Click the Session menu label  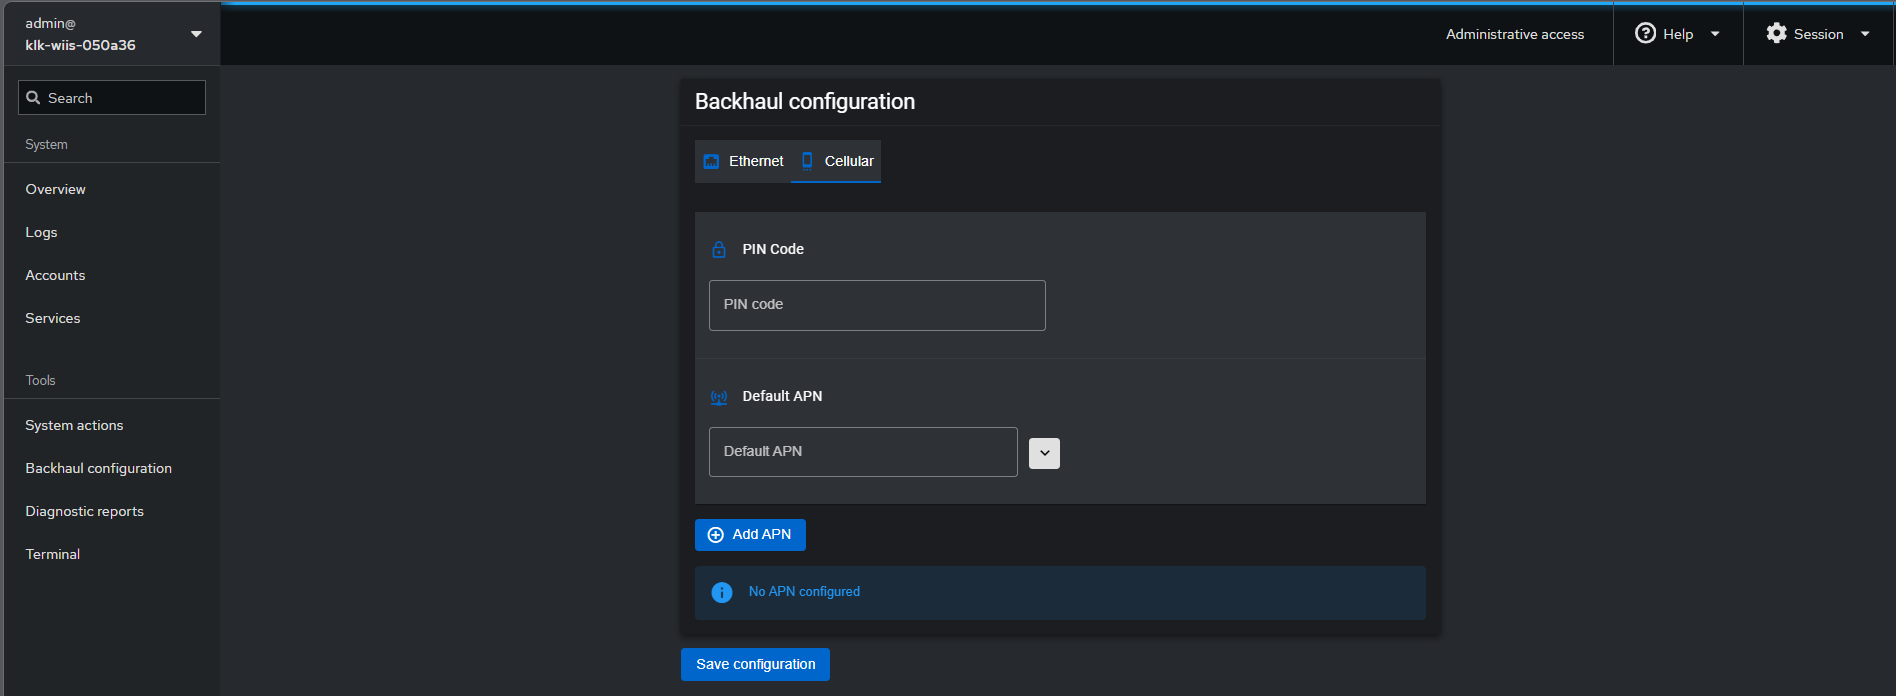coord(1818,34)
